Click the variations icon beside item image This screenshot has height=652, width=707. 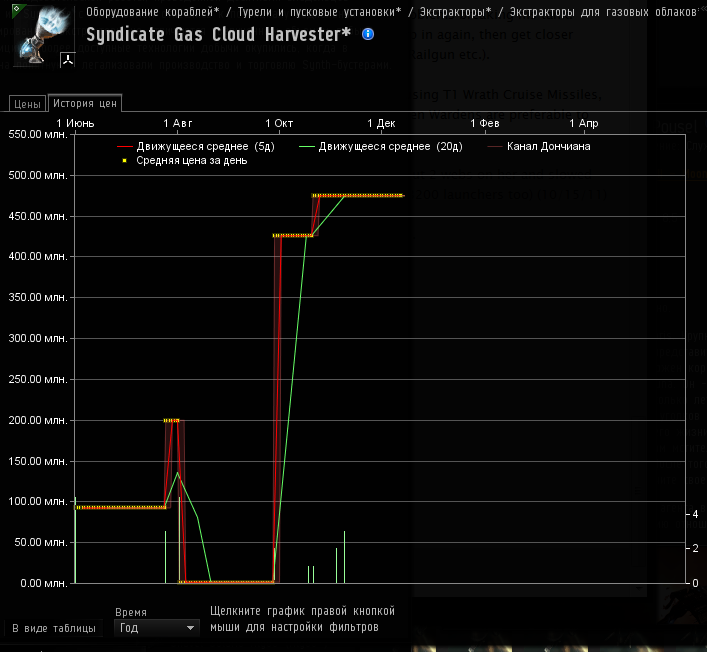[x=68, y=59]
